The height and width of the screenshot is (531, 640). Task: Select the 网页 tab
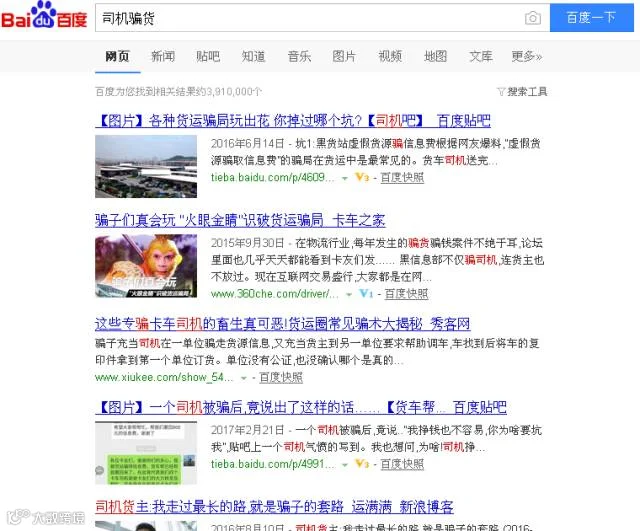[118, 56]
